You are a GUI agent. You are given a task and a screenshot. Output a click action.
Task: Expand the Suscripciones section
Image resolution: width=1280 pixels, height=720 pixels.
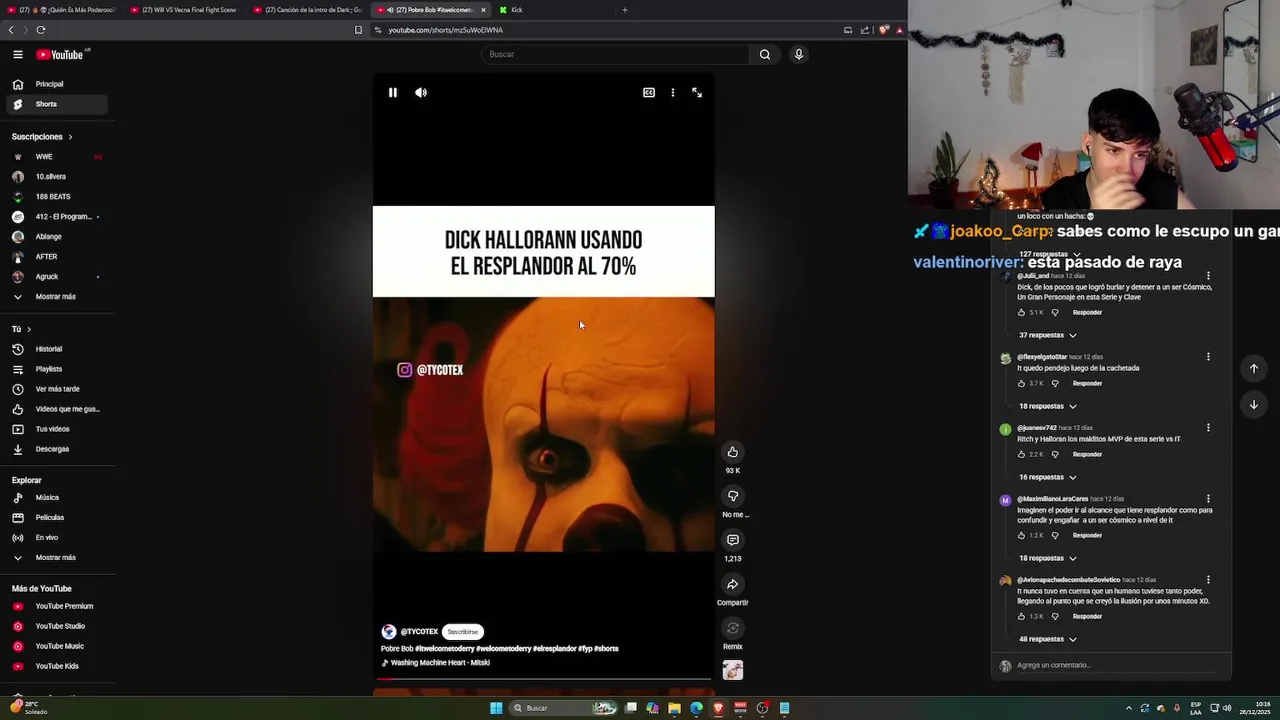click(42, 136)
